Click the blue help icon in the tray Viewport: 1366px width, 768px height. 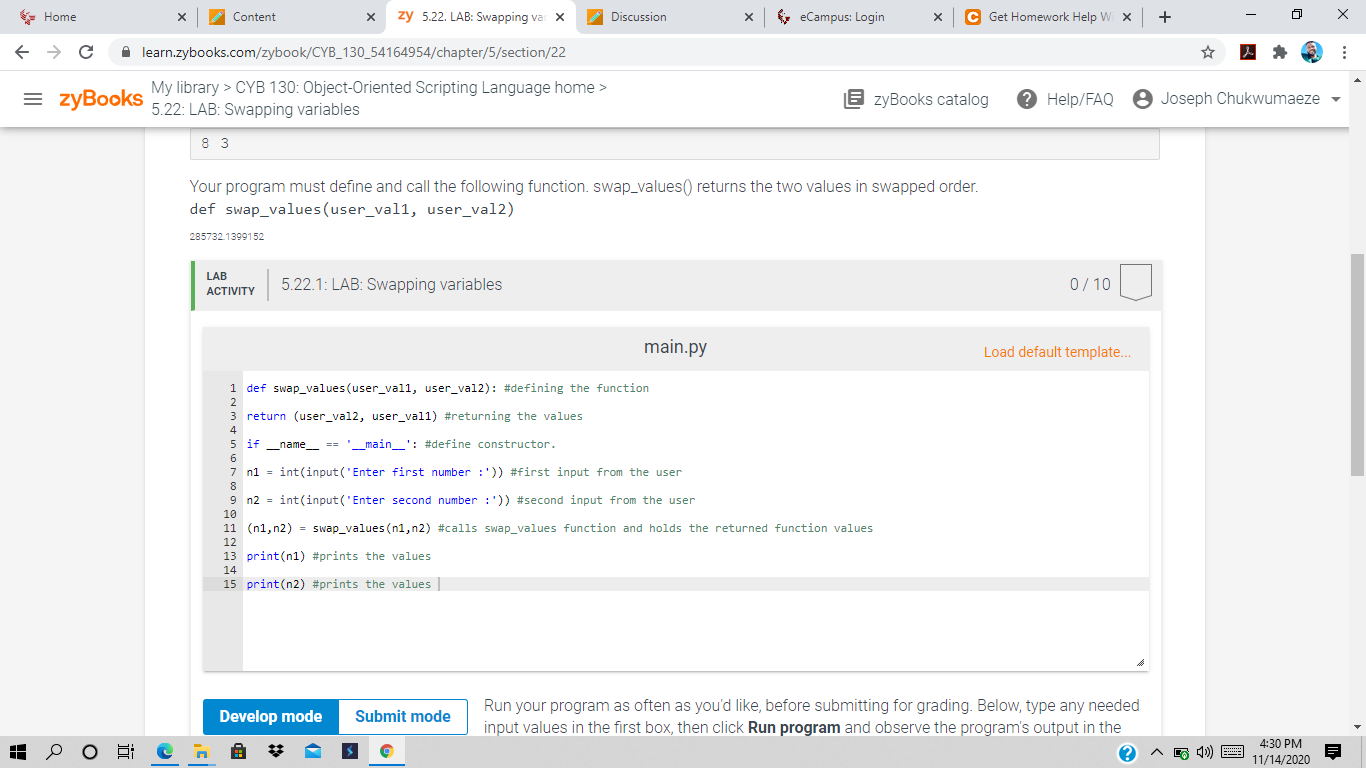[x=1128, y=752]
